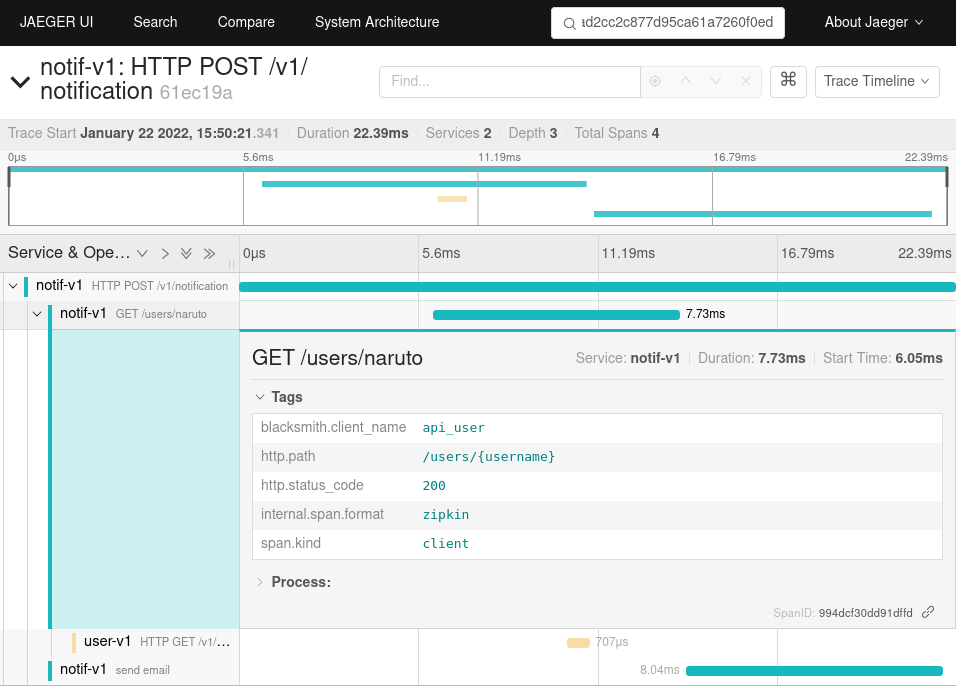
Task: Focus the Find input field
Action: 510,81
